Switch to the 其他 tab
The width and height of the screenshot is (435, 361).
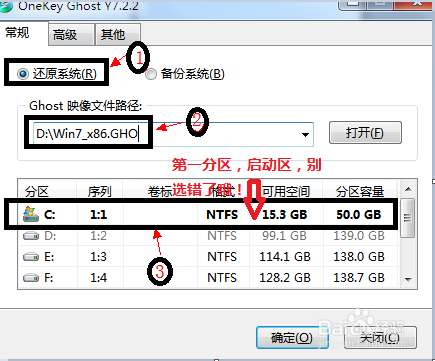[x=118, y=34]
